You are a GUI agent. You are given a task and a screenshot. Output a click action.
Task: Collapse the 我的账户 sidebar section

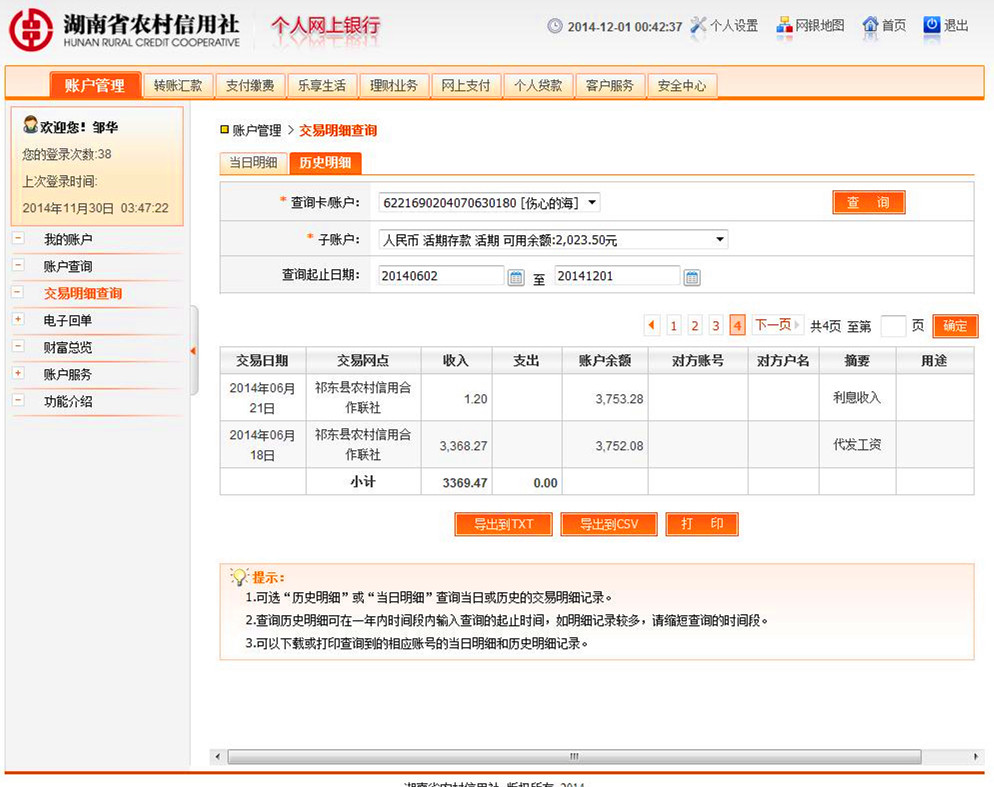[18, 239]
